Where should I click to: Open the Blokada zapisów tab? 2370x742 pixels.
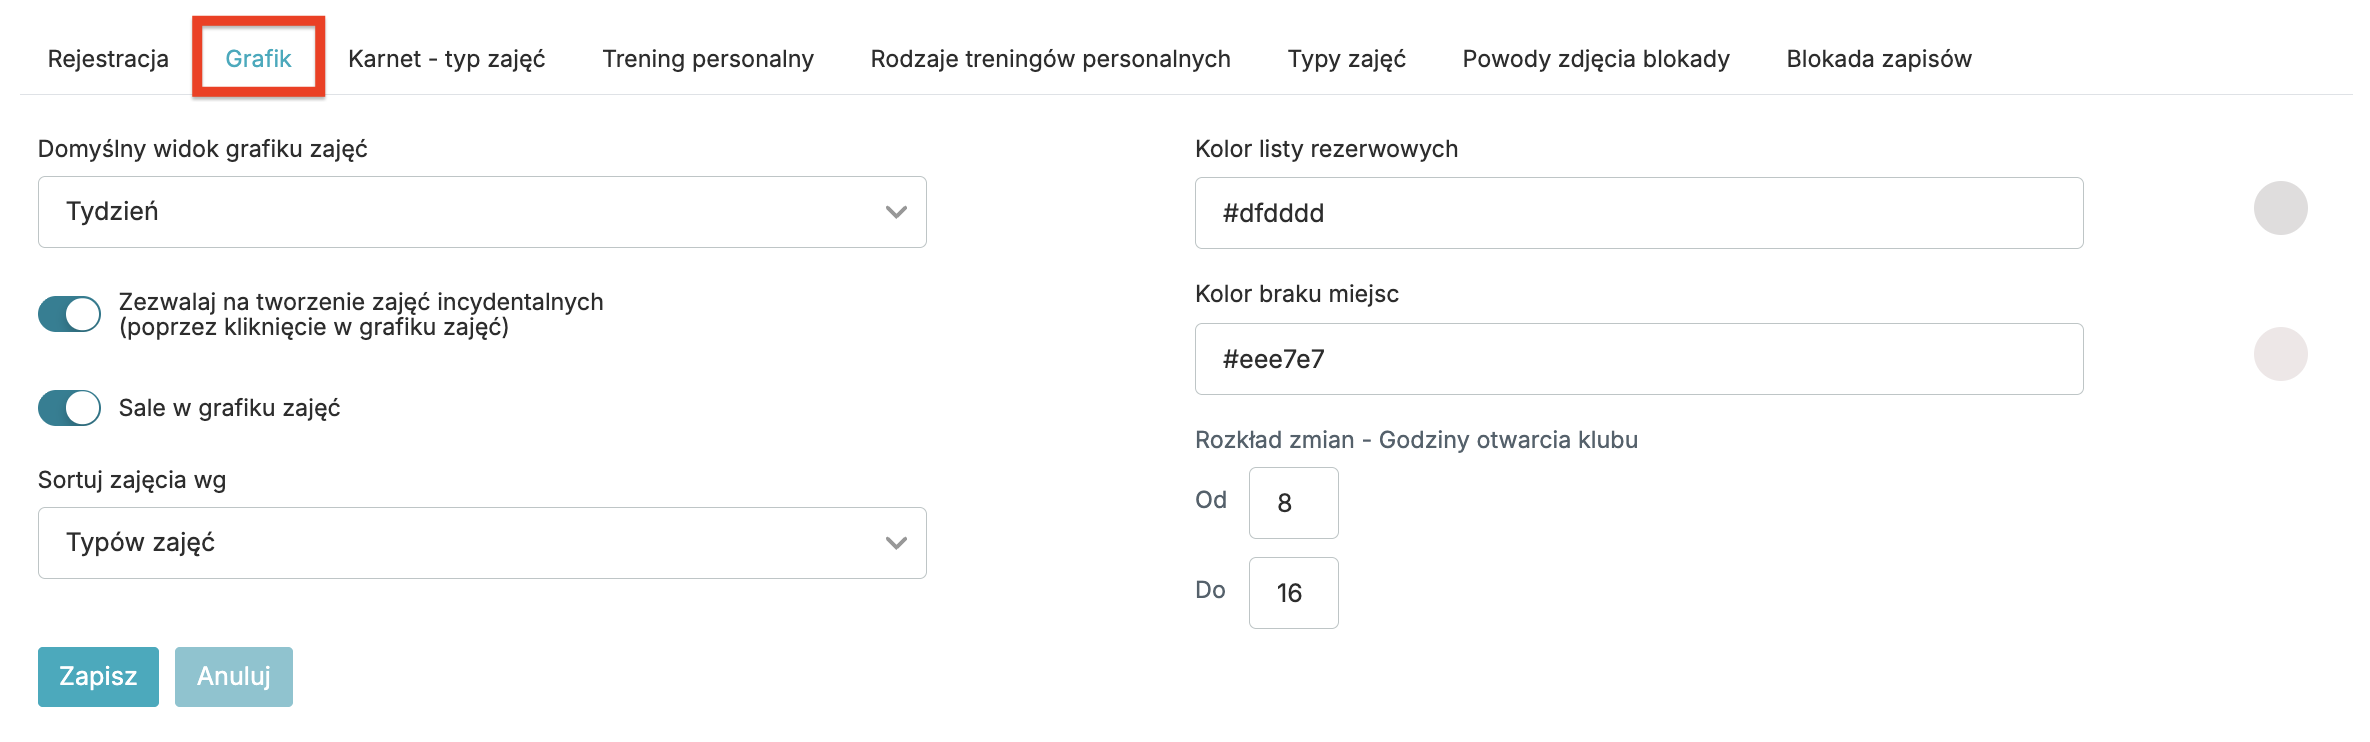pyautogui.click(x=1878, y=59)
